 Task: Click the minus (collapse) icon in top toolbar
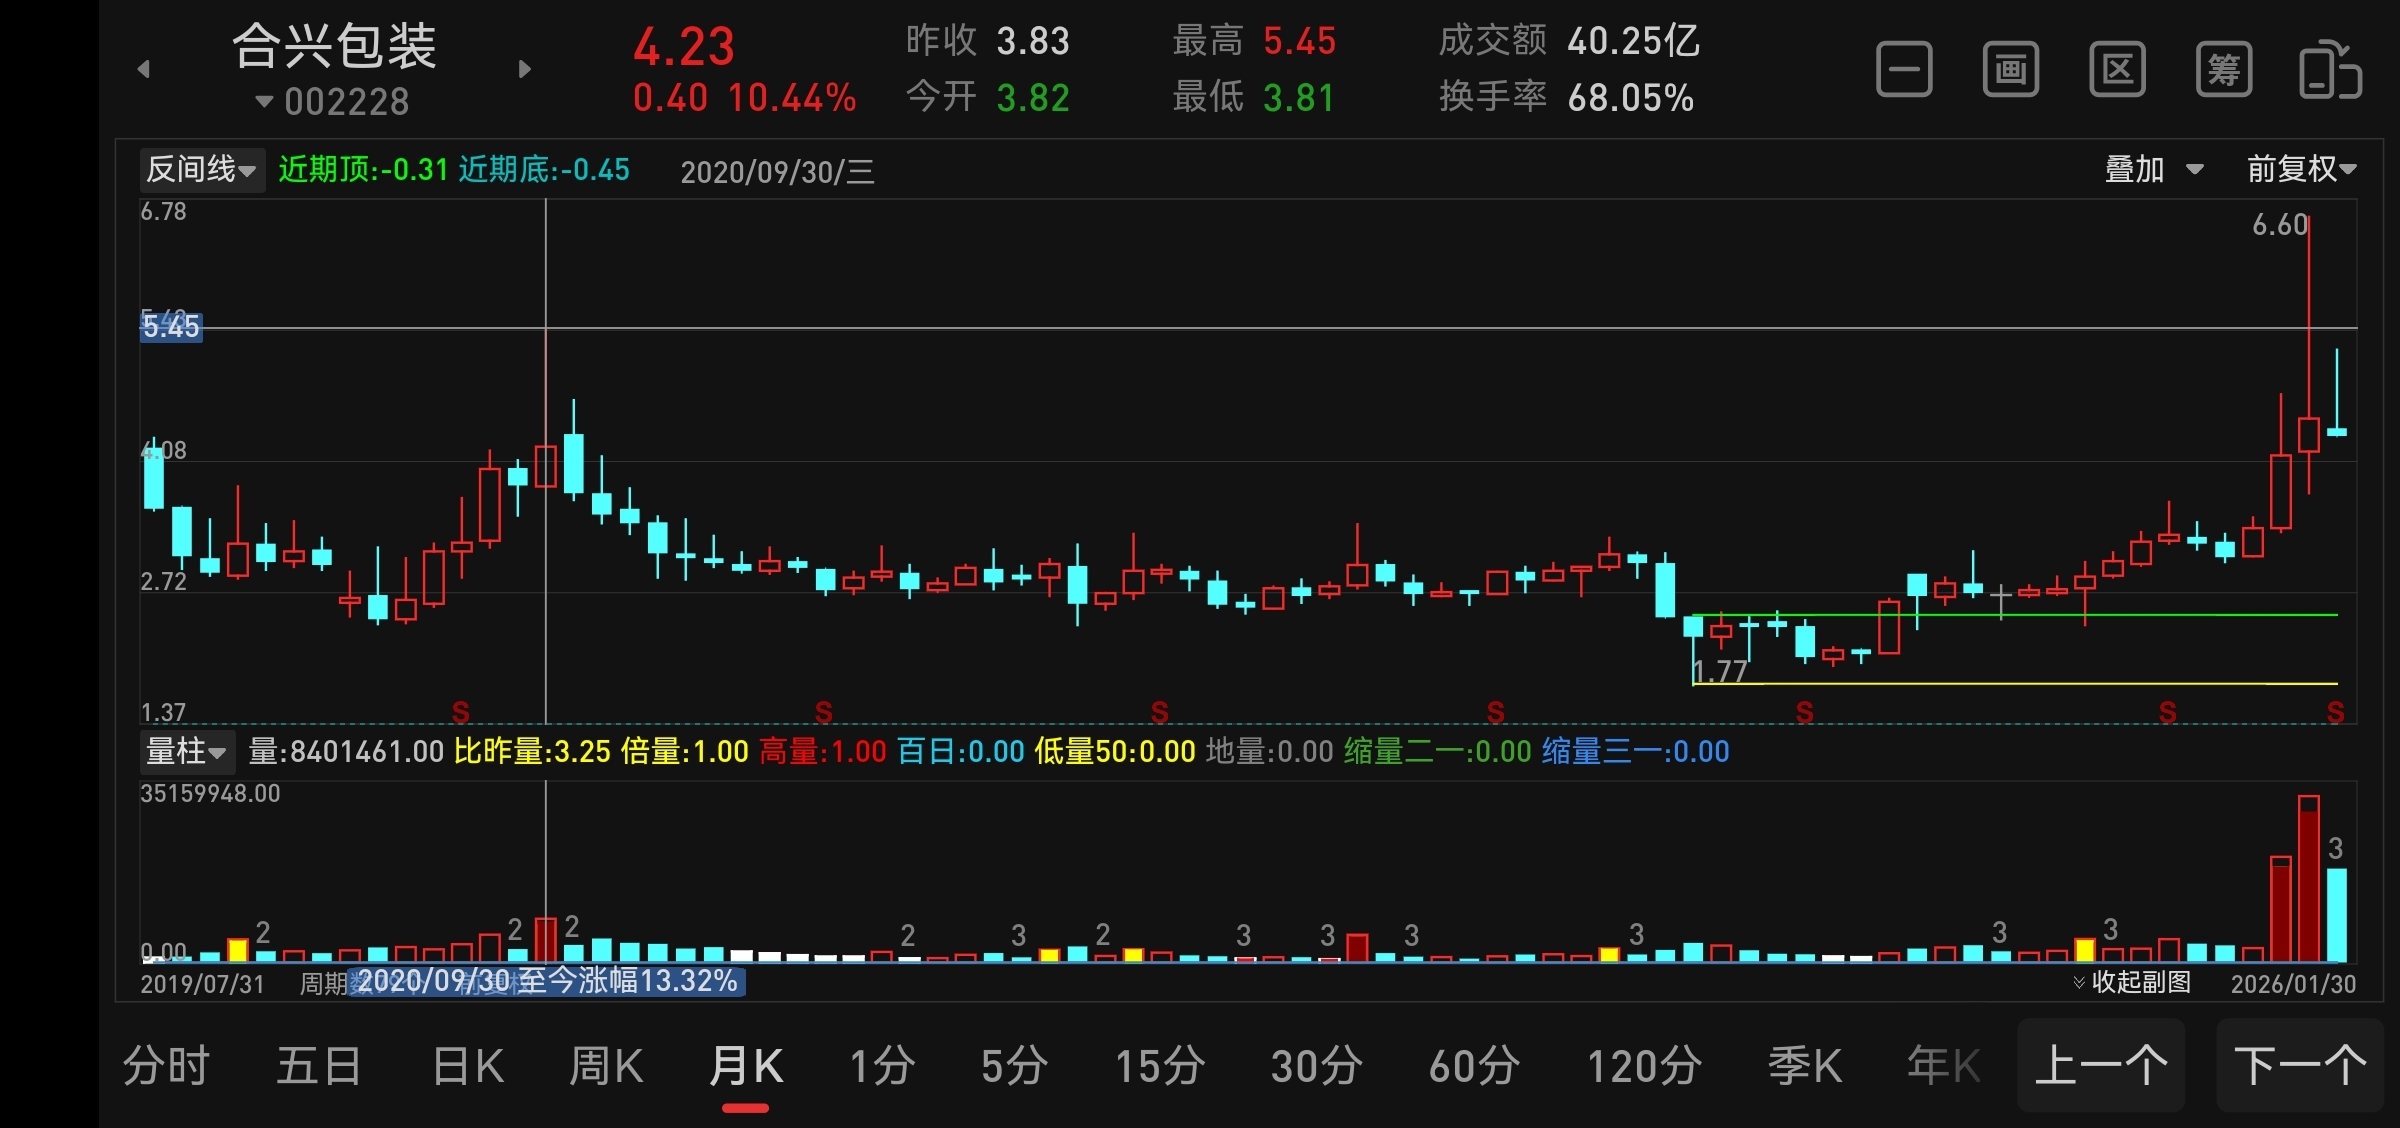pyautogui.click(x=1904, y=70)
